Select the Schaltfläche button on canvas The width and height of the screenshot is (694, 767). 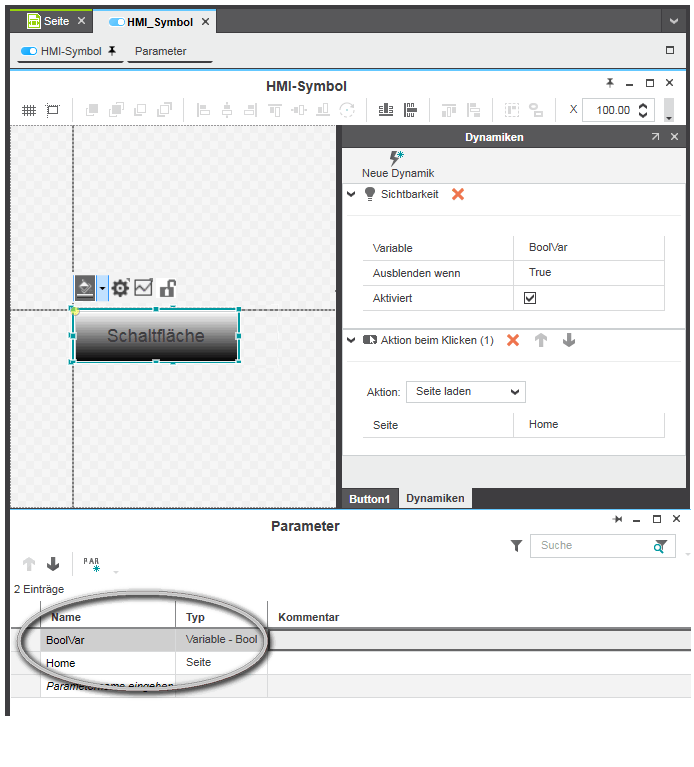point(156,336)
